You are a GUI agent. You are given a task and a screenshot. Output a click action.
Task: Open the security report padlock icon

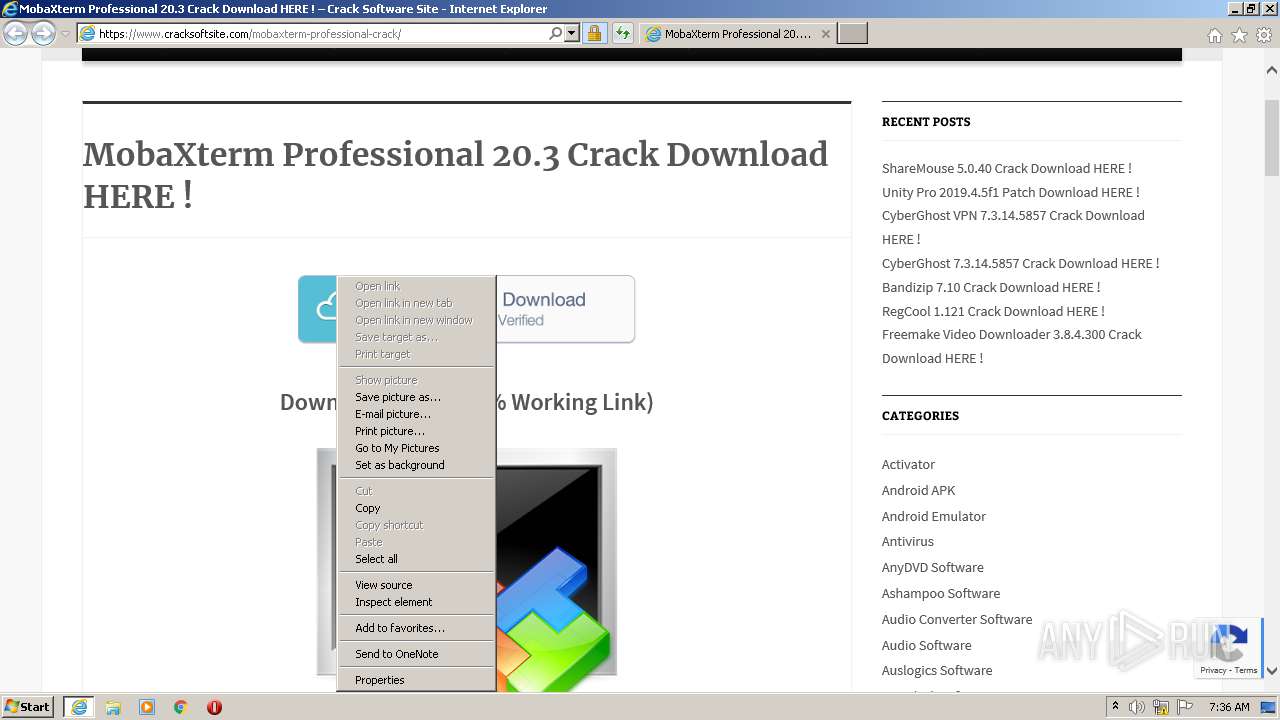[x=594, y=34]
